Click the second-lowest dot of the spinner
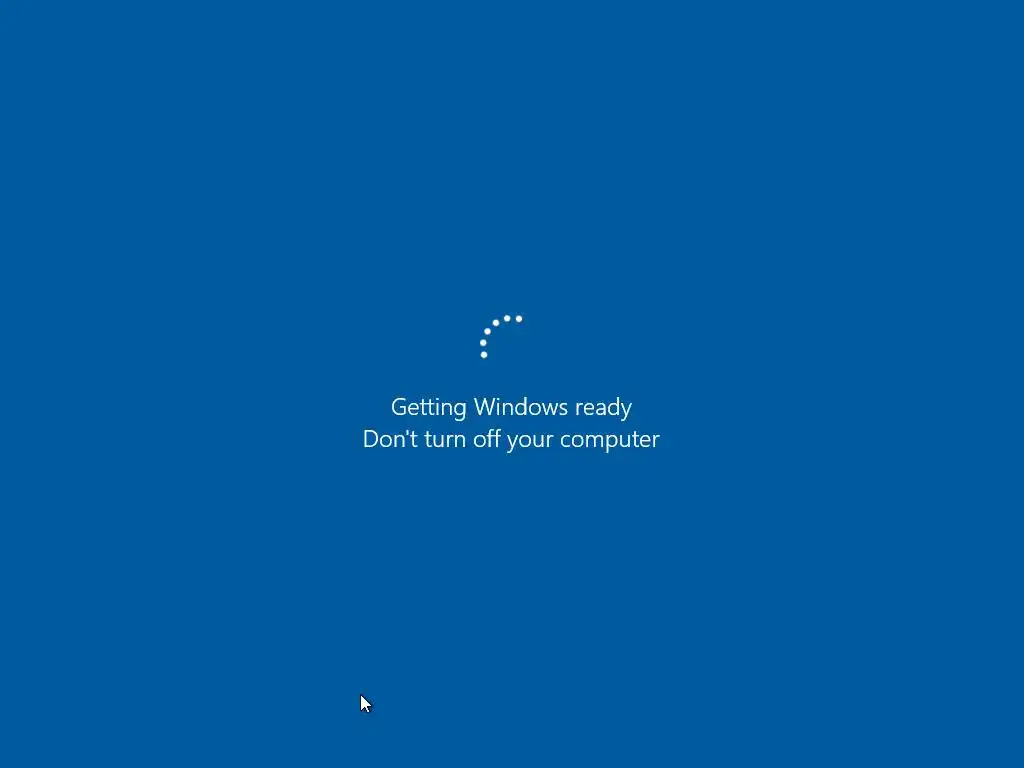Image resolution: width=1024 pixels, height=768 pixels. [483, 343]
